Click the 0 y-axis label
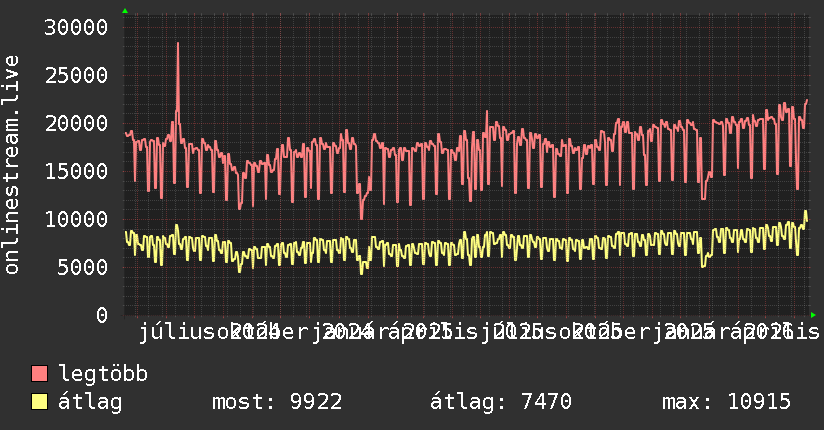The height and width of the screenshot is (430, 824). tap(102, 315)
